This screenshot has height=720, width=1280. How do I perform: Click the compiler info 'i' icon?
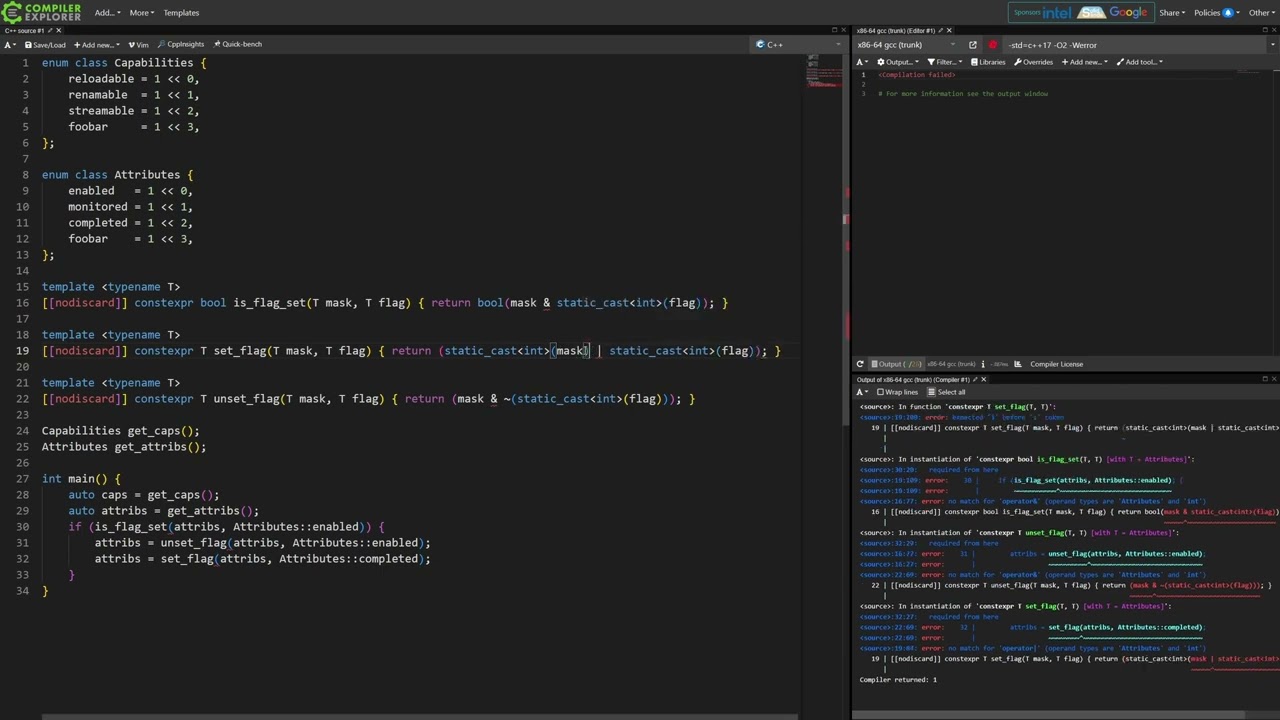983,364
